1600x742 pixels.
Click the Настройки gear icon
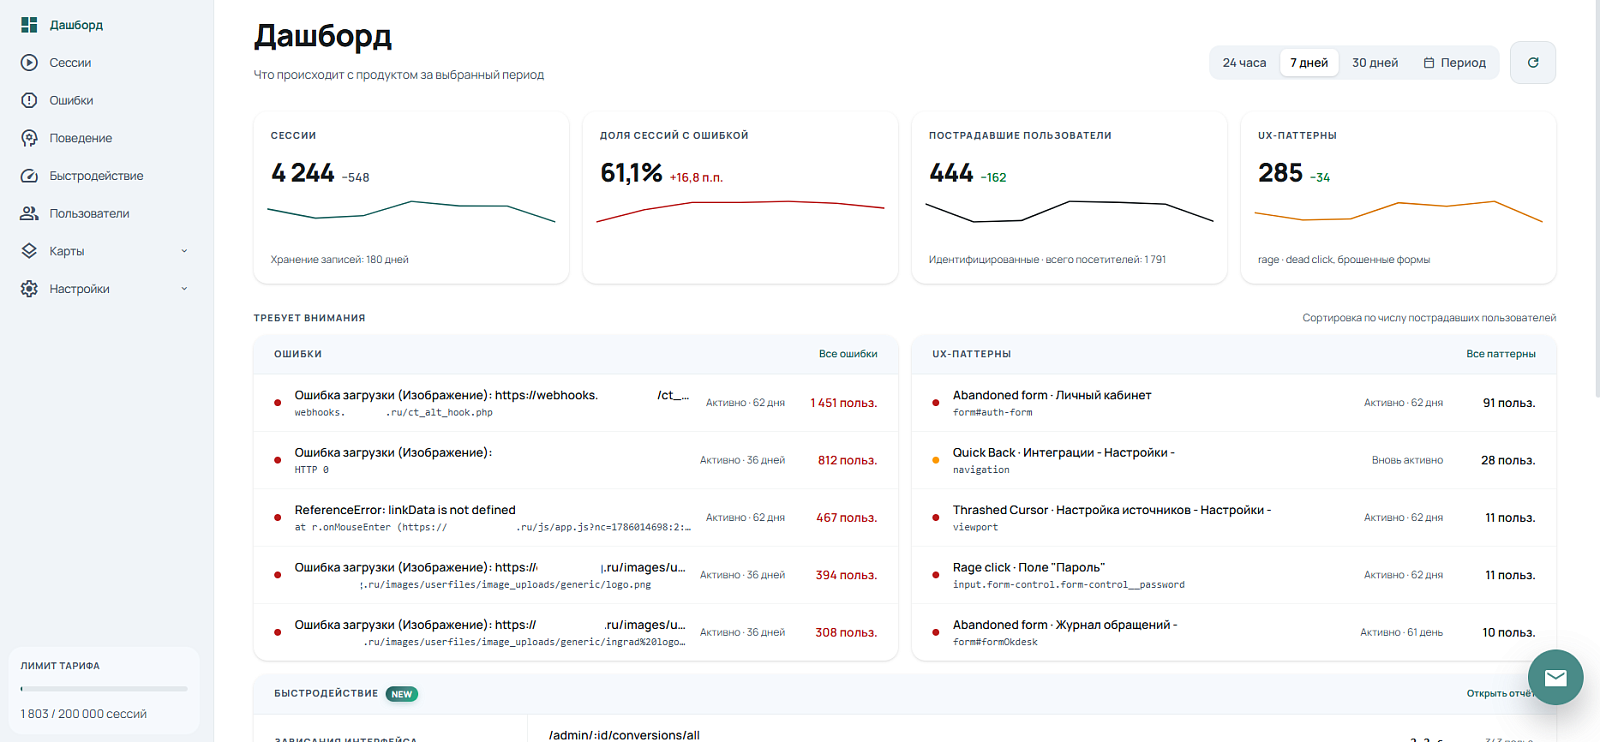[x=29, y=289]
